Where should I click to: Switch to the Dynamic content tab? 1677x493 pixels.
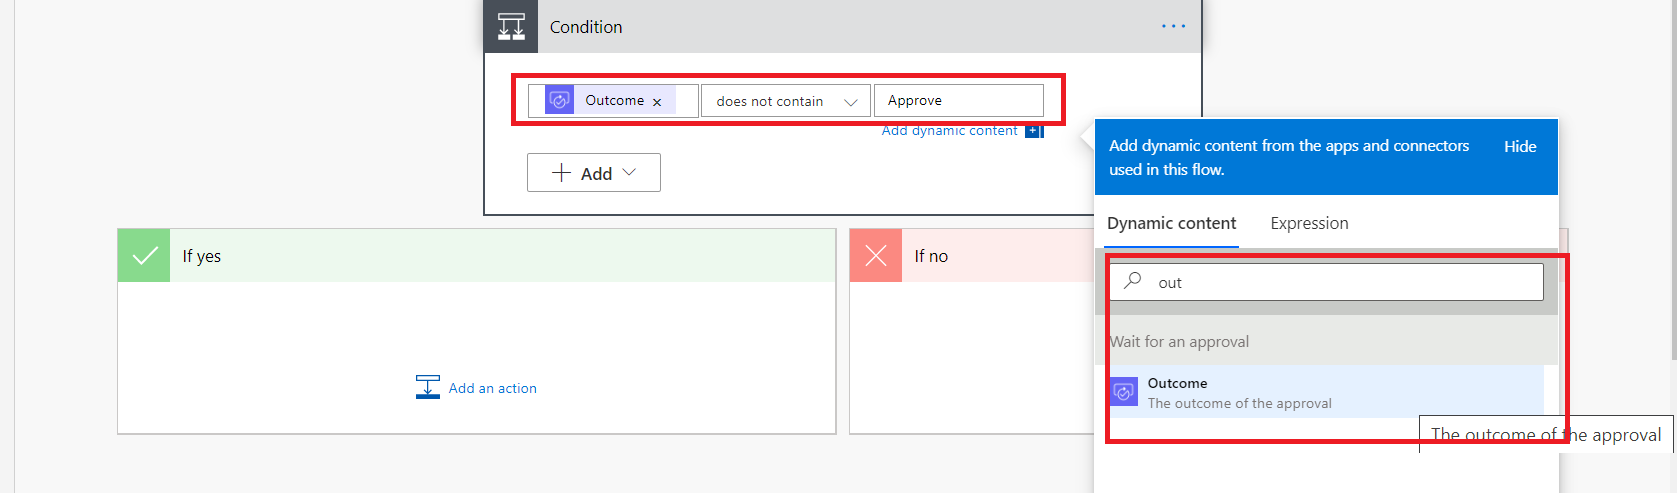click(1171, 224)
